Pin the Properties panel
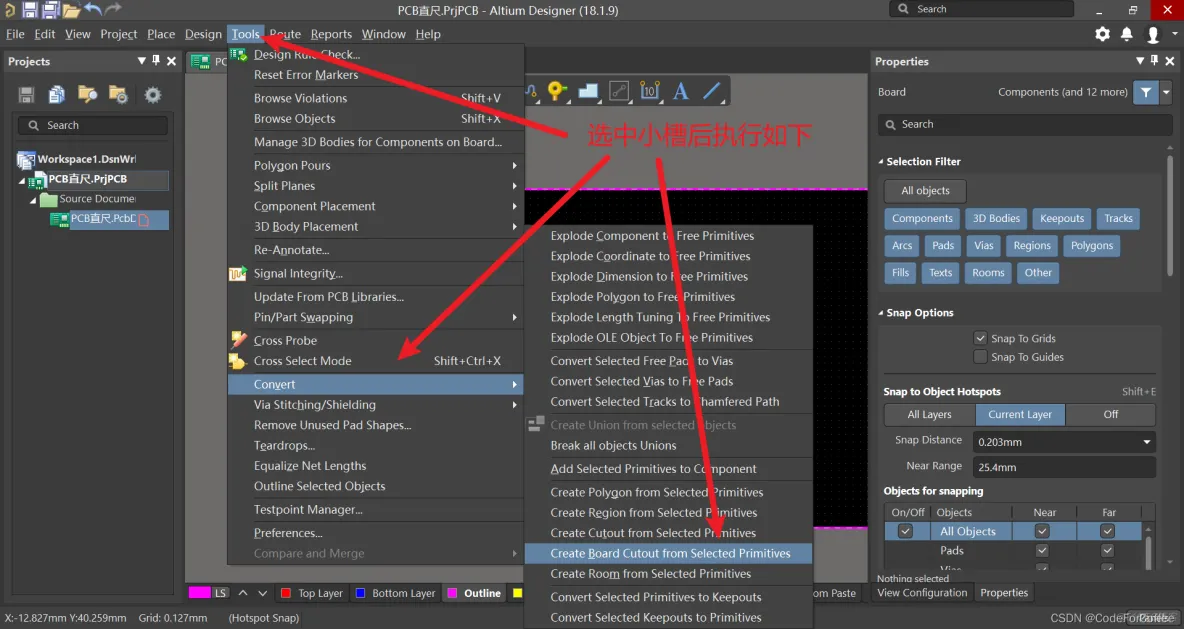Screen dimensions: 1184x629 point(1155,60)
